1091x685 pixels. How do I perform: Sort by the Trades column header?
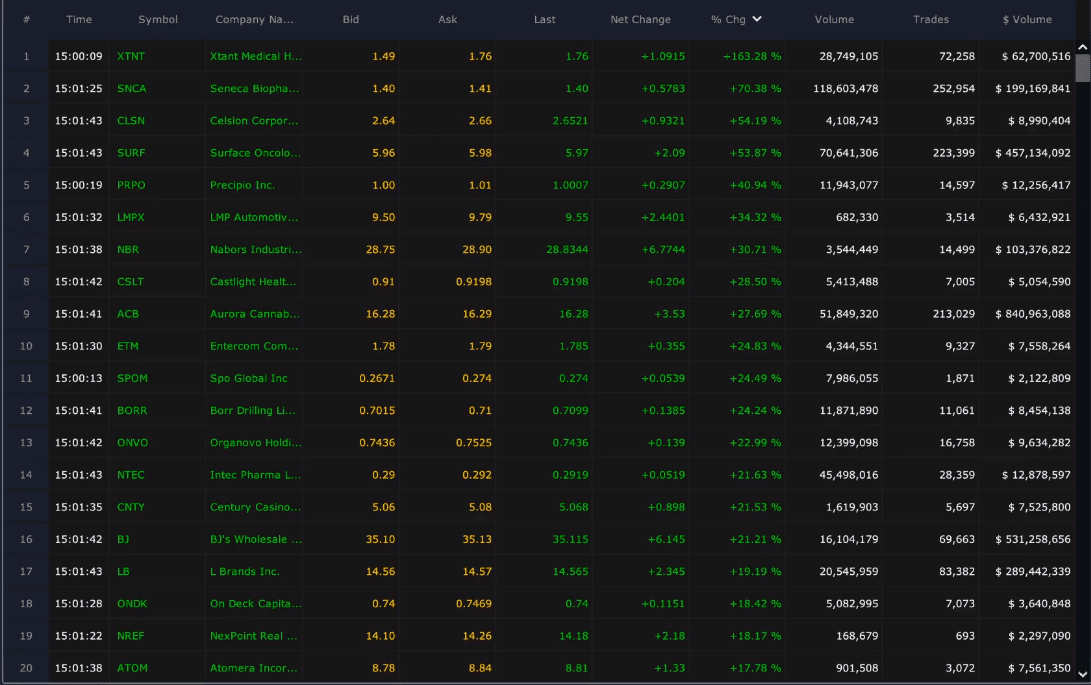click(930, 19)
